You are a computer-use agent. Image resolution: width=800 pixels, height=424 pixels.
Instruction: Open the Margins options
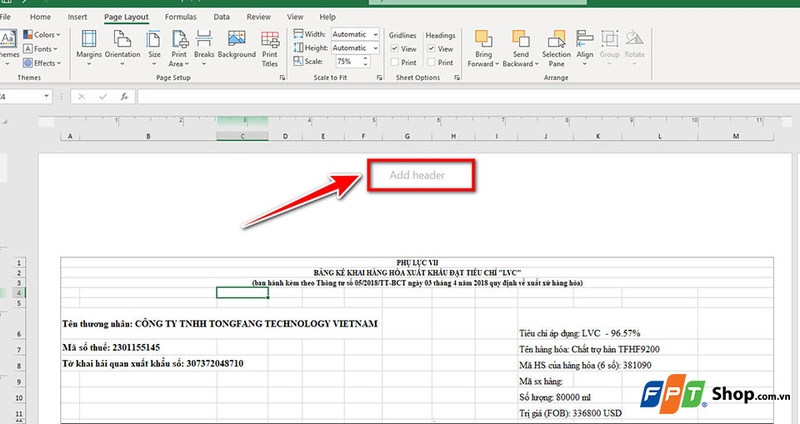(89, 48)
